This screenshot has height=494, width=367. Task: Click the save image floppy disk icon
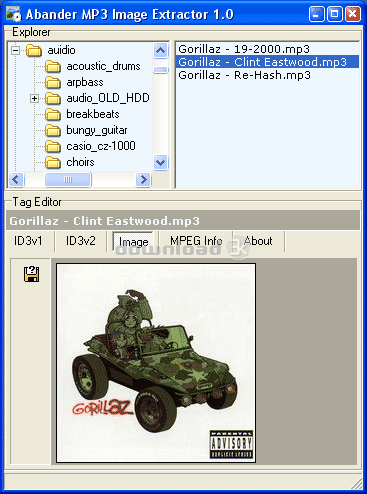point(32,274)
